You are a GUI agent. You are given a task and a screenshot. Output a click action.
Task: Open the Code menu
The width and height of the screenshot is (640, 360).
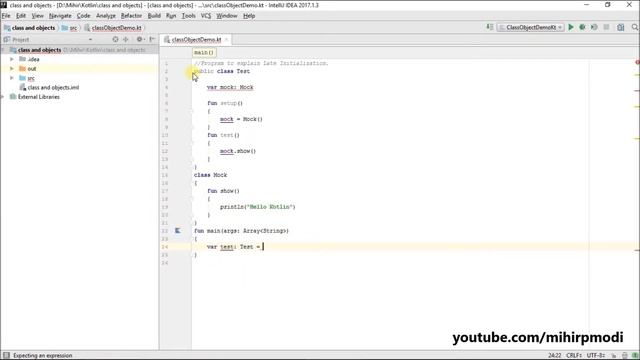[x=84, y=16]
